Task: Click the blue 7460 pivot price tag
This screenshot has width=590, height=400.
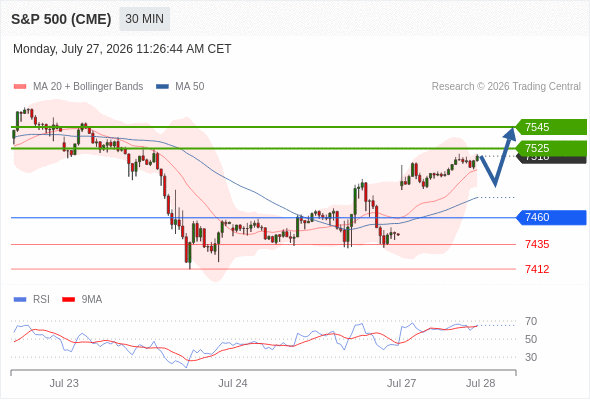Action: point(551,217)
